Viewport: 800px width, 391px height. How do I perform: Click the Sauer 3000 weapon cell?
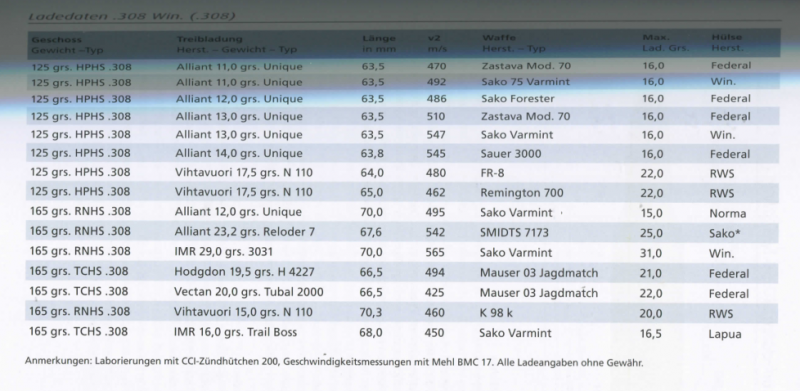pyautogui.click(x=511, y=154)
